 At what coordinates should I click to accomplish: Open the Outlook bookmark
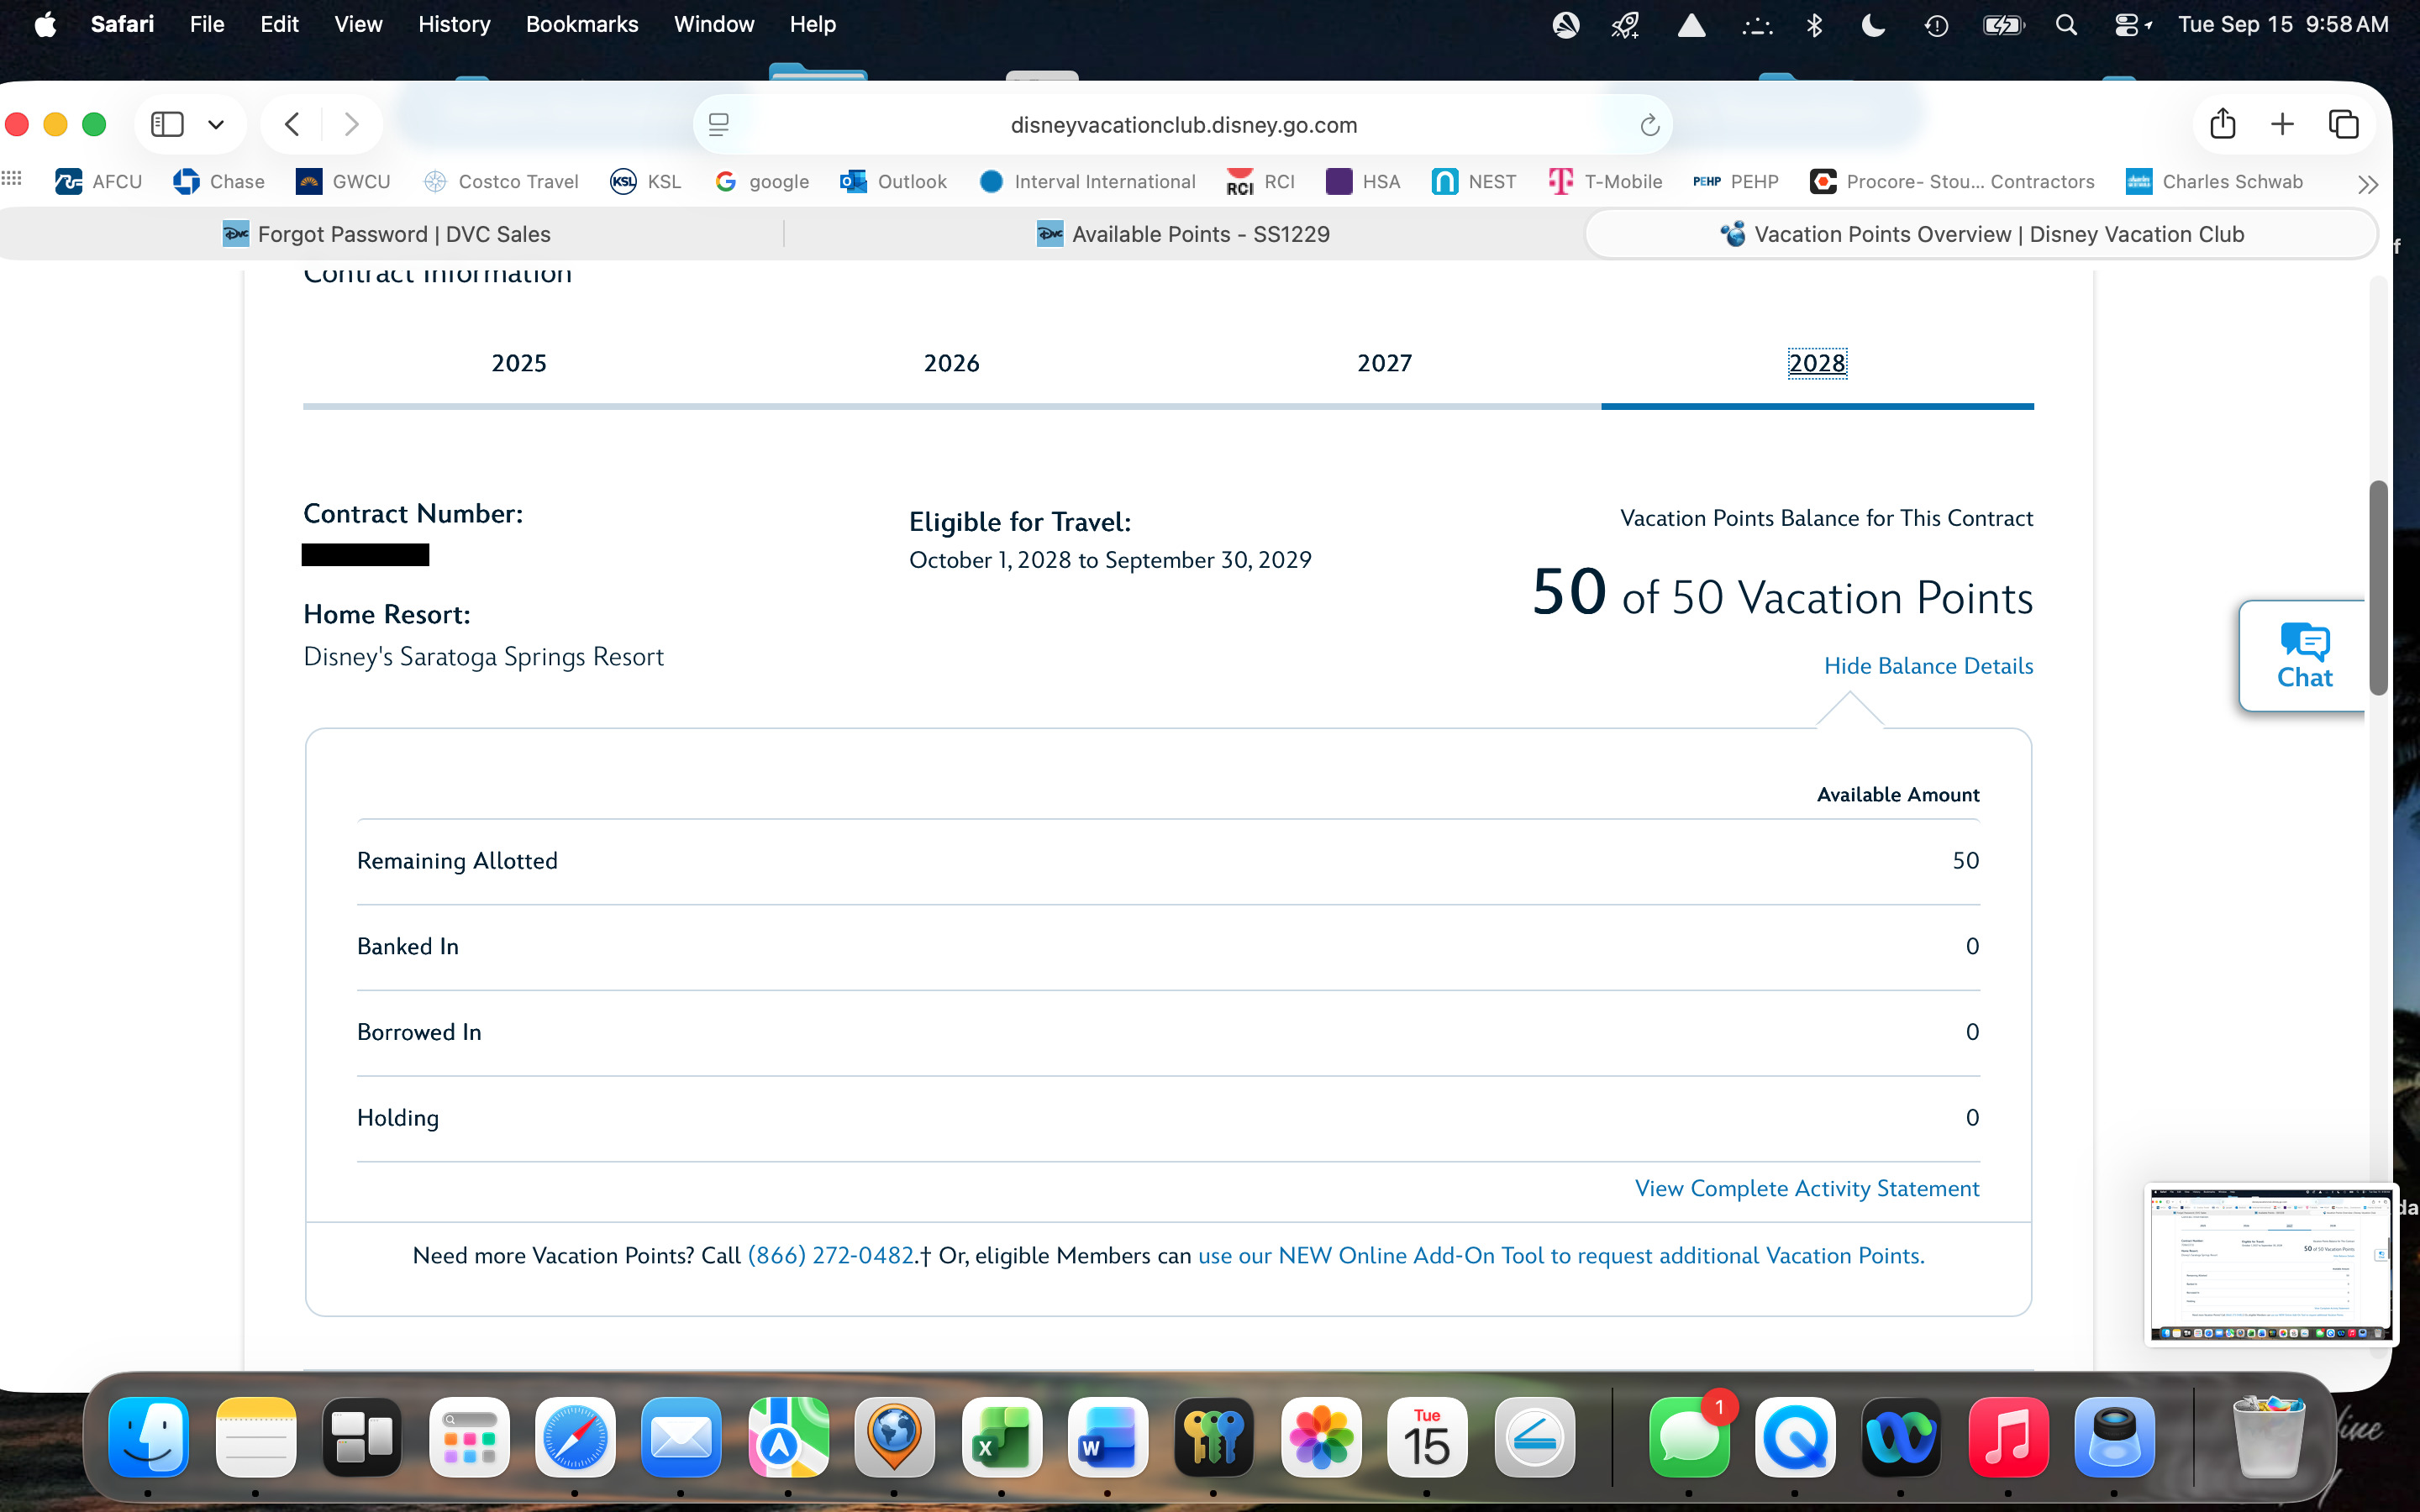[894, 181]
